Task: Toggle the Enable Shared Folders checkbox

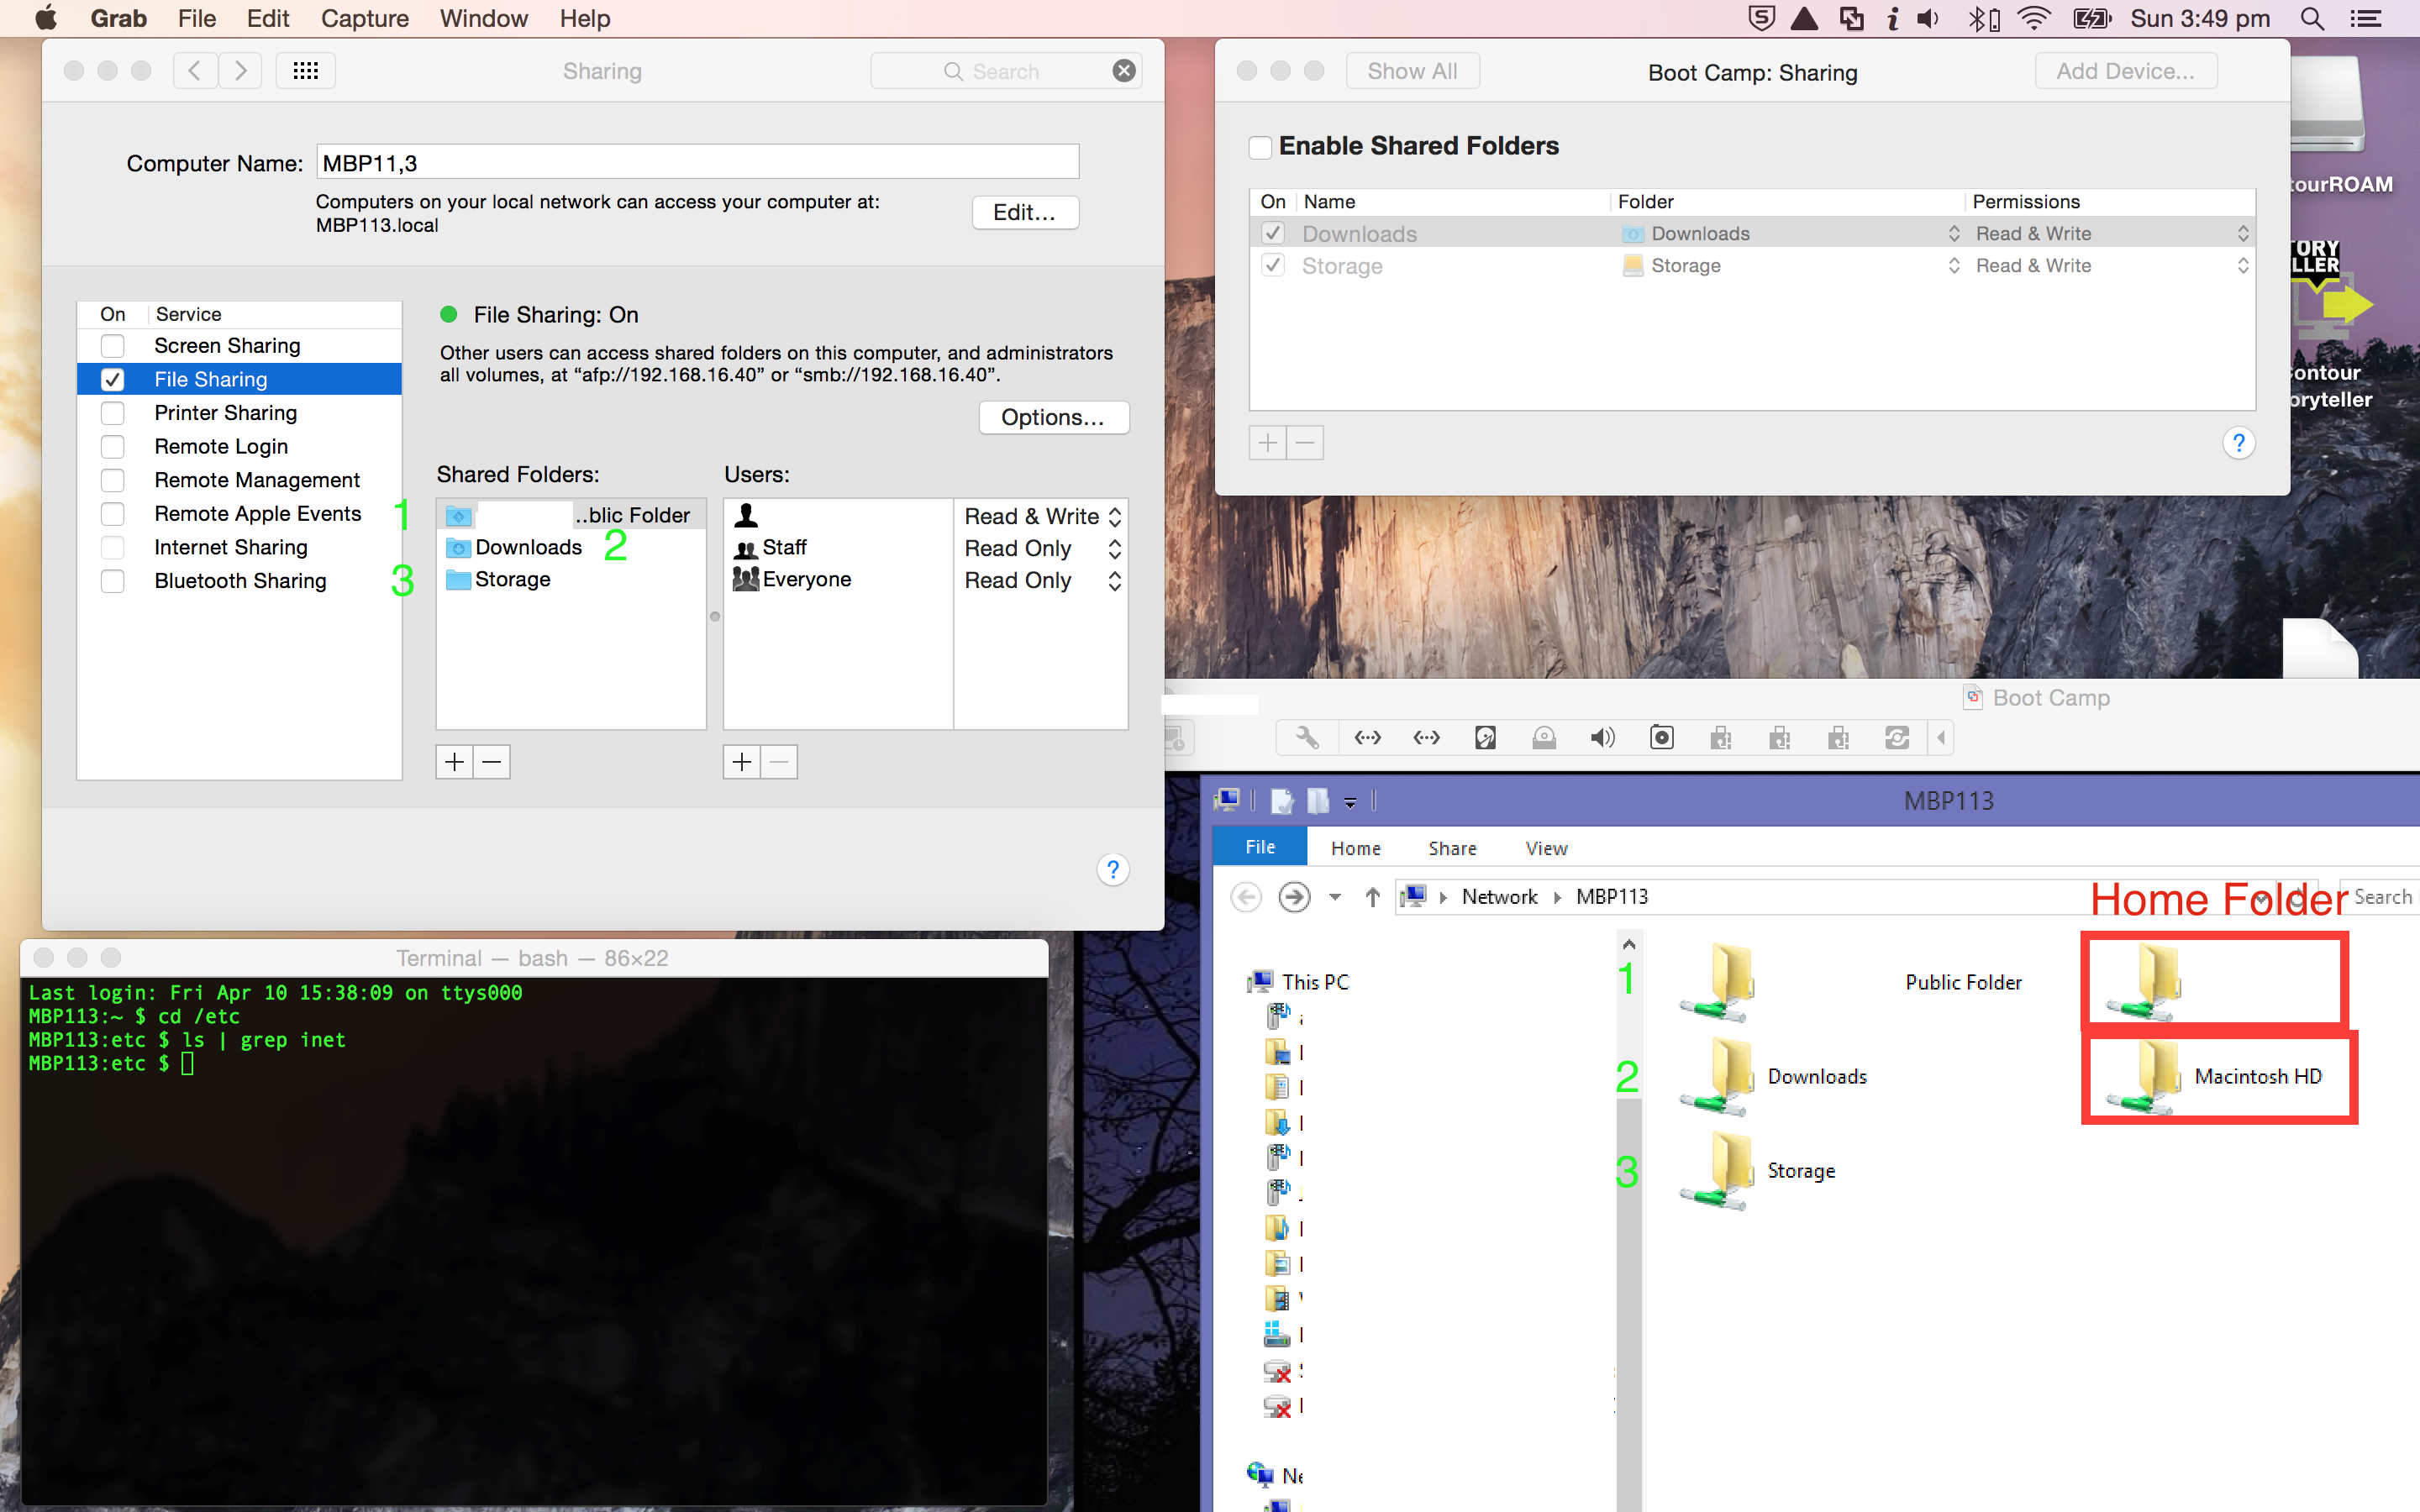Action: pos(1260,147)
